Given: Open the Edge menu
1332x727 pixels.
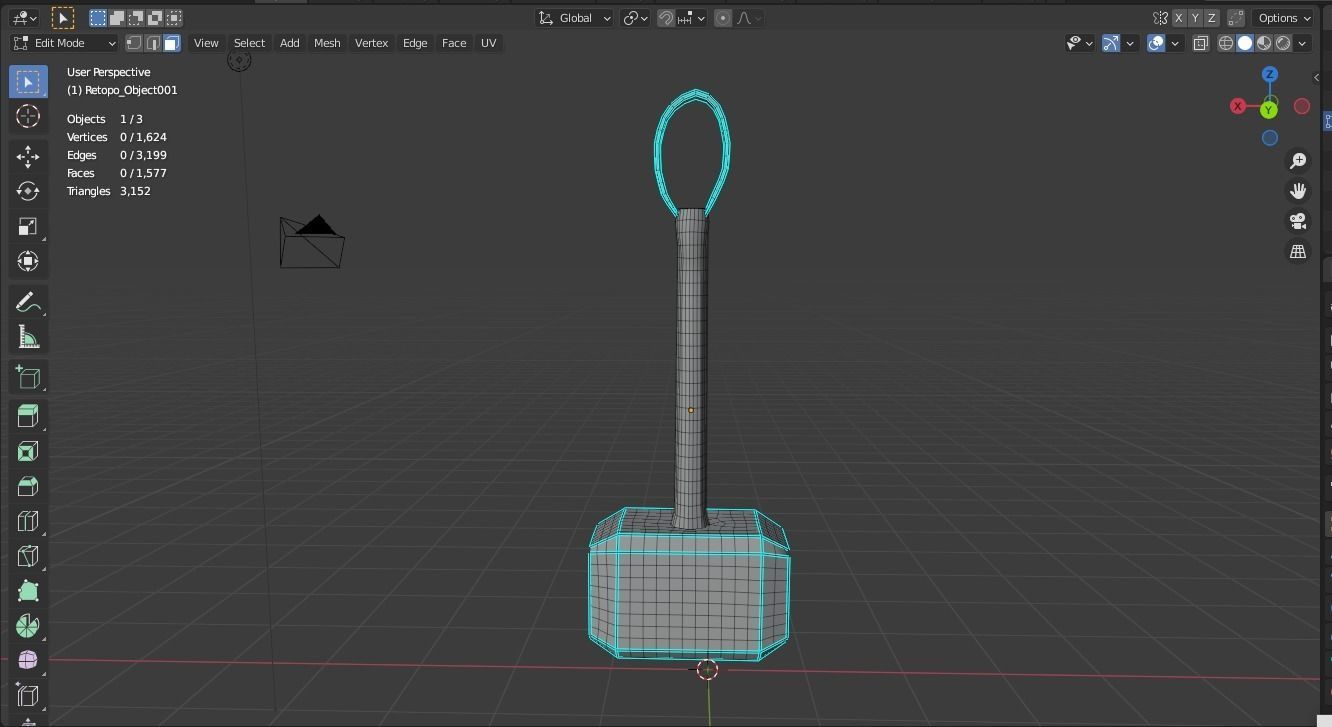Looking at the screenshot, I should pos(415,43).
